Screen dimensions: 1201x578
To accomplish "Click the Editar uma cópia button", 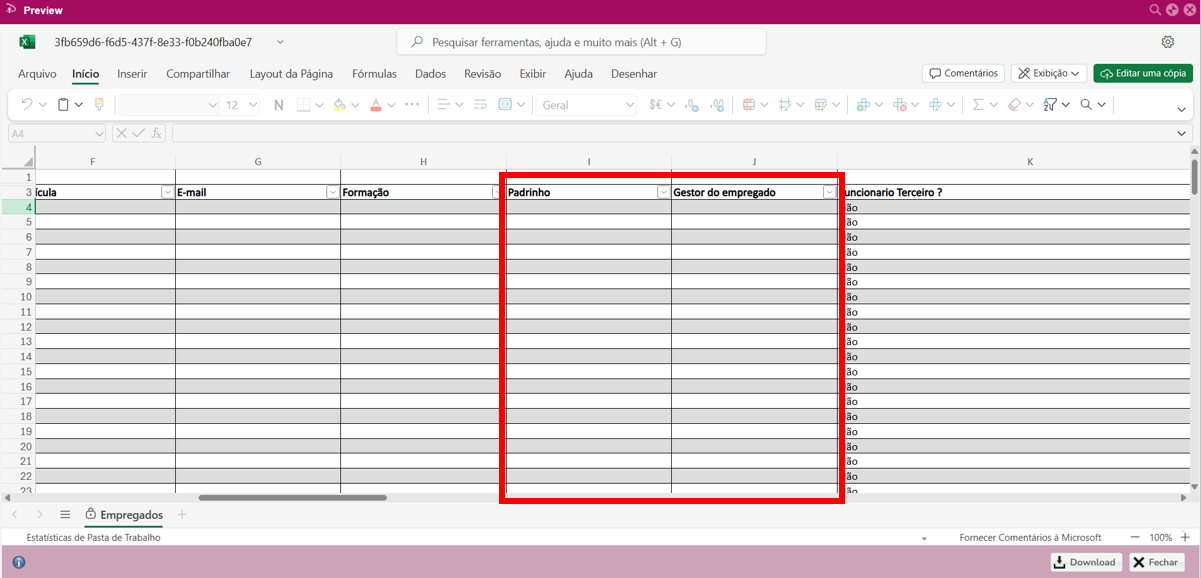I will tap(1143, 73).
